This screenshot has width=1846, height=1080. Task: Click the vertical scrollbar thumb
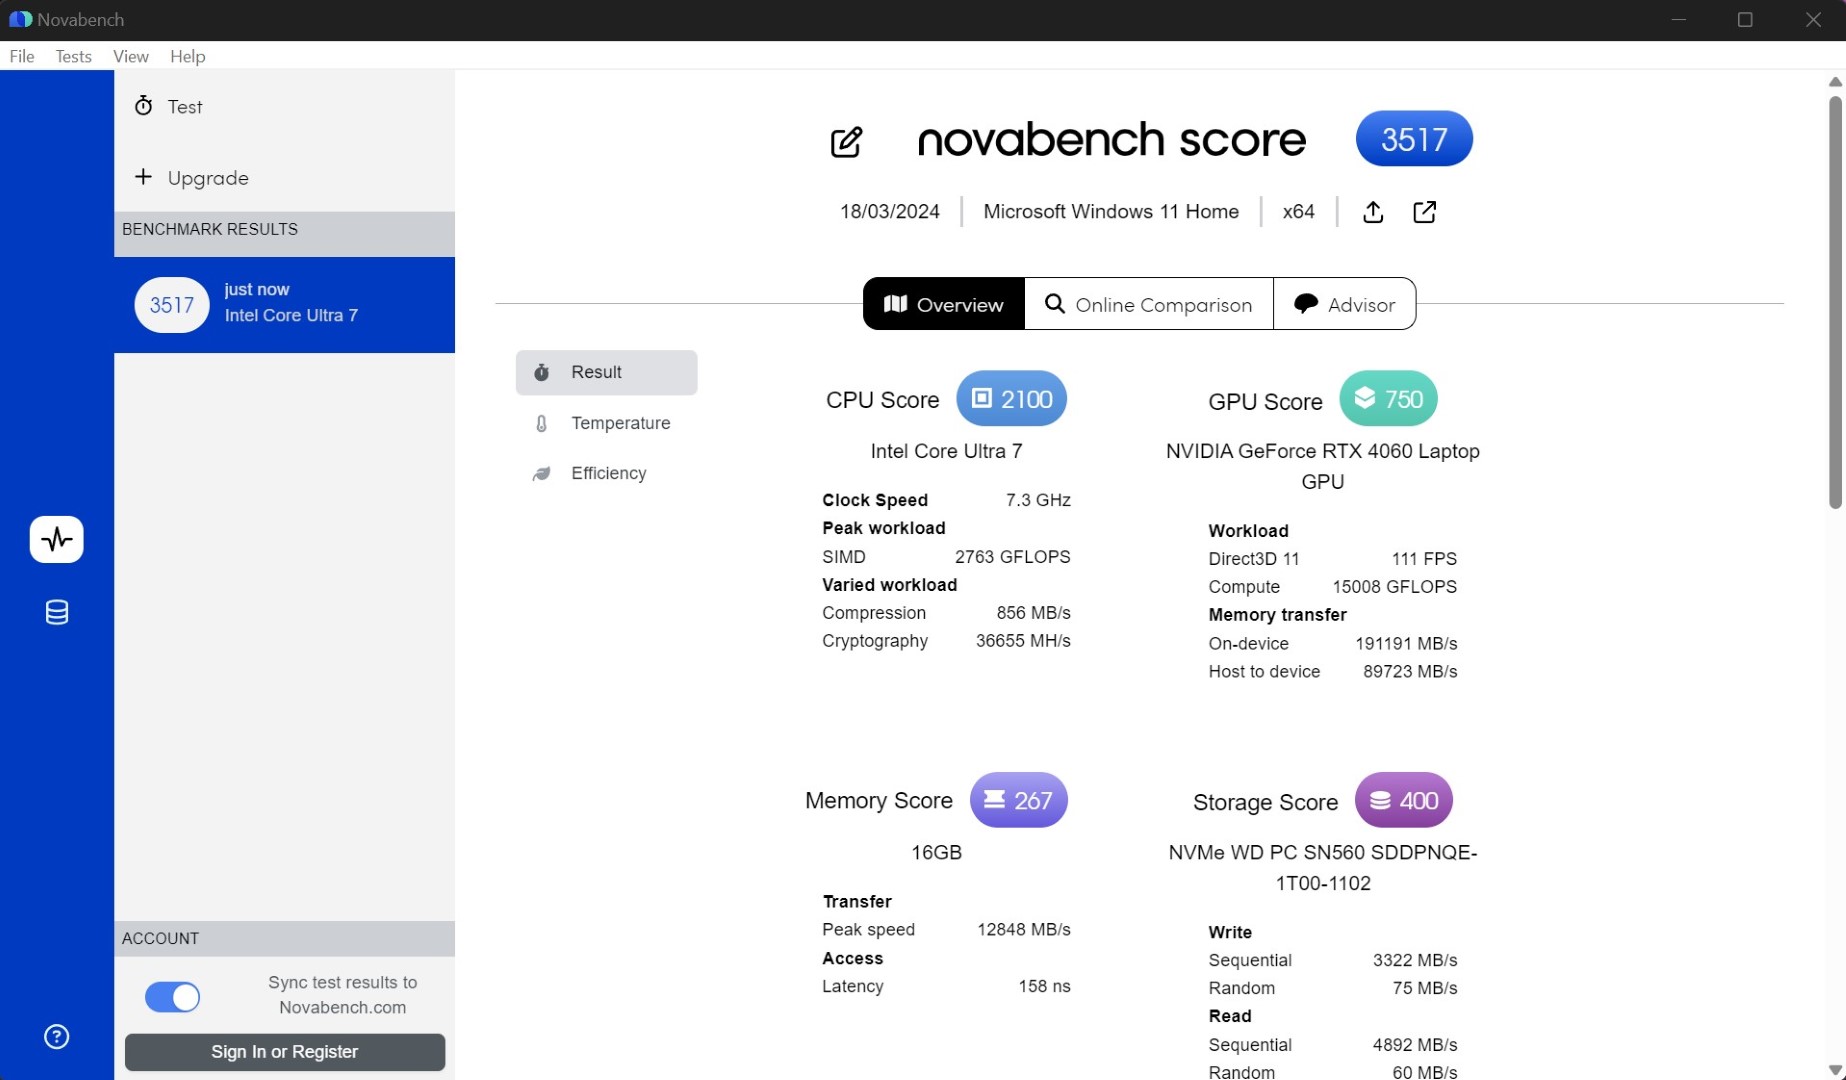(1835, 300)
